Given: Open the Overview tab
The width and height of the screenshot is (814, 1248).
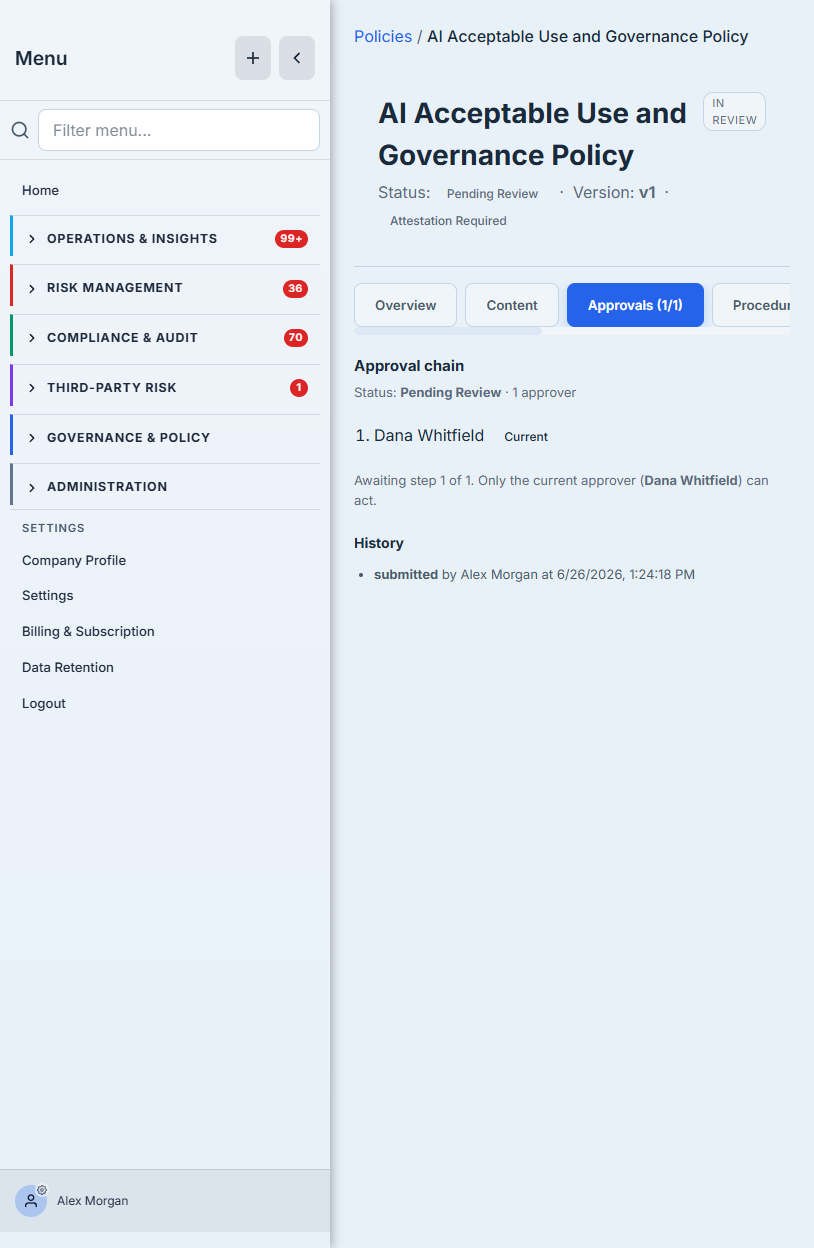Looking at the screenshot, I should coord(405,305).
